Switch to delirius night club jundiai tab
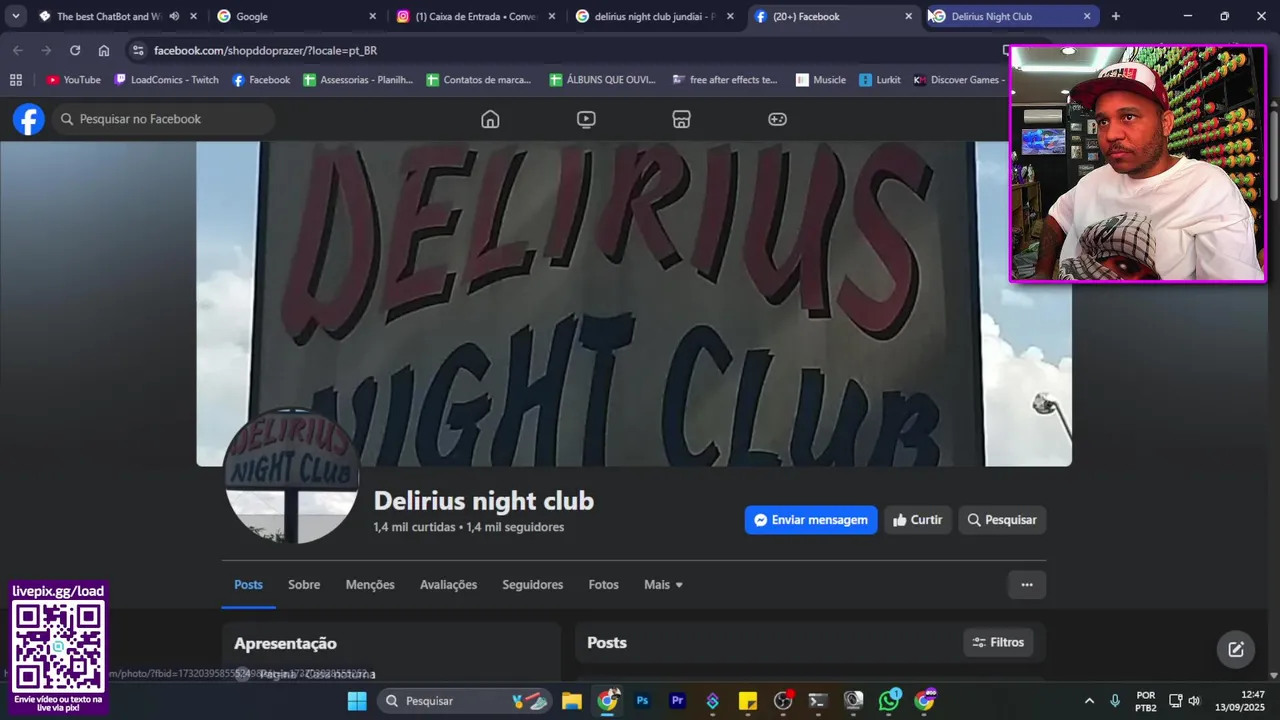 click(x=655, y=16)
